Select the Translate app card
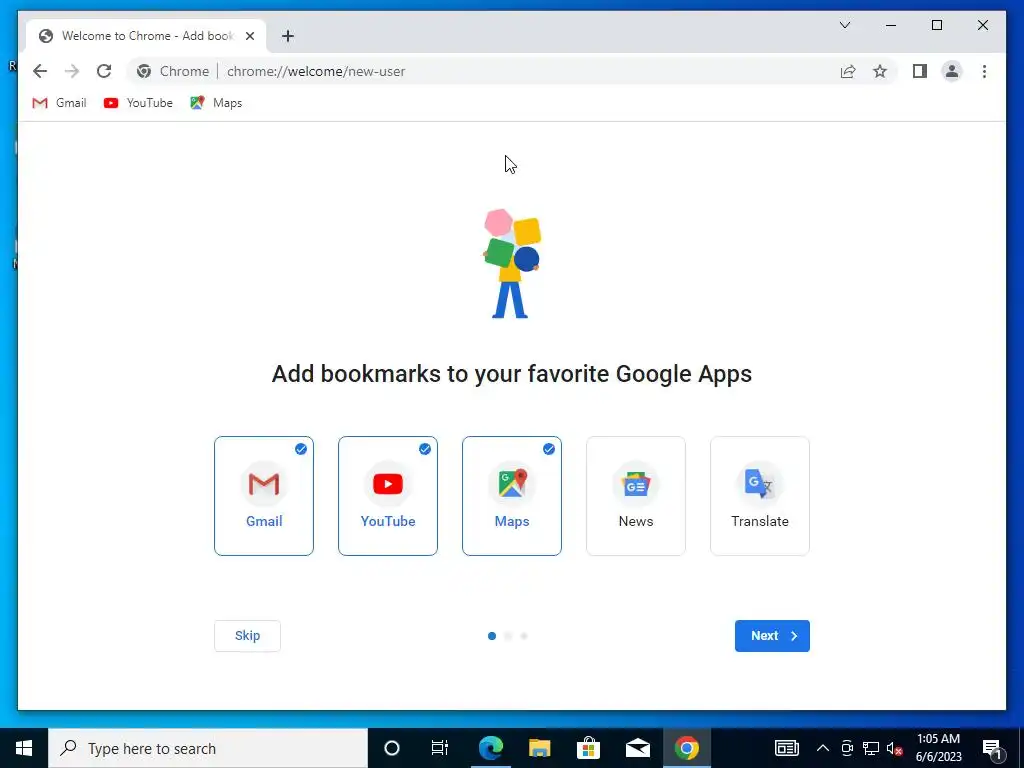This screenshot has height=768, width=1024. click(x=760, y=496)
